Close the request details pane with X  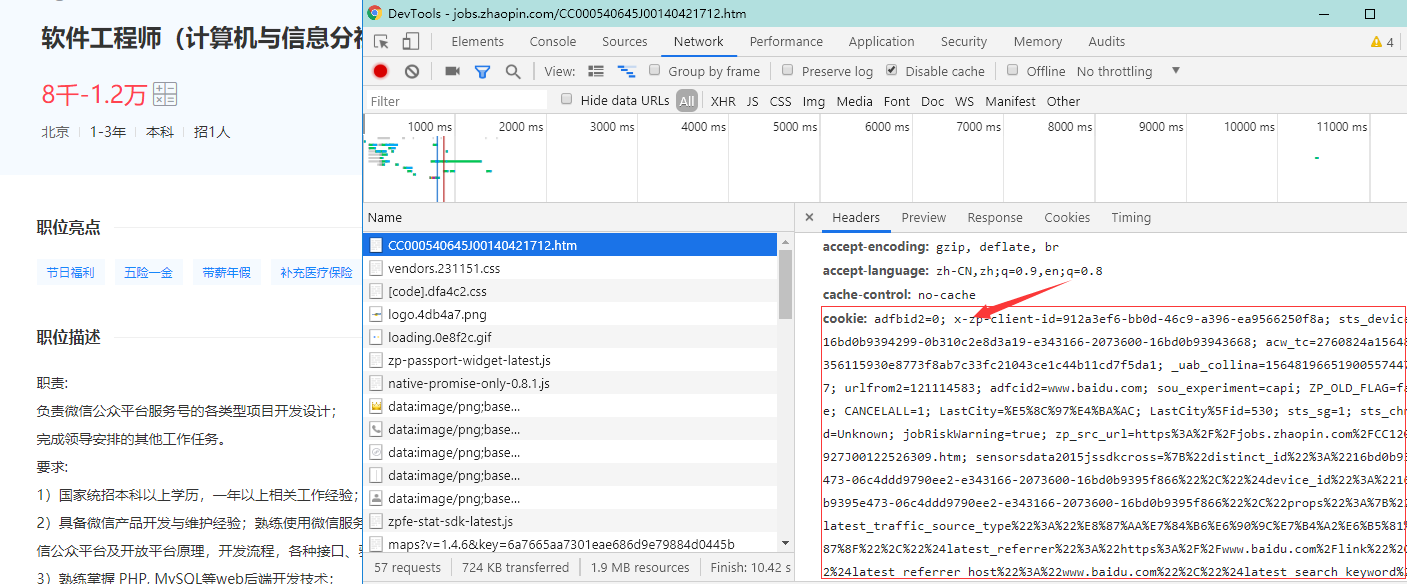[x=809, y=217]
